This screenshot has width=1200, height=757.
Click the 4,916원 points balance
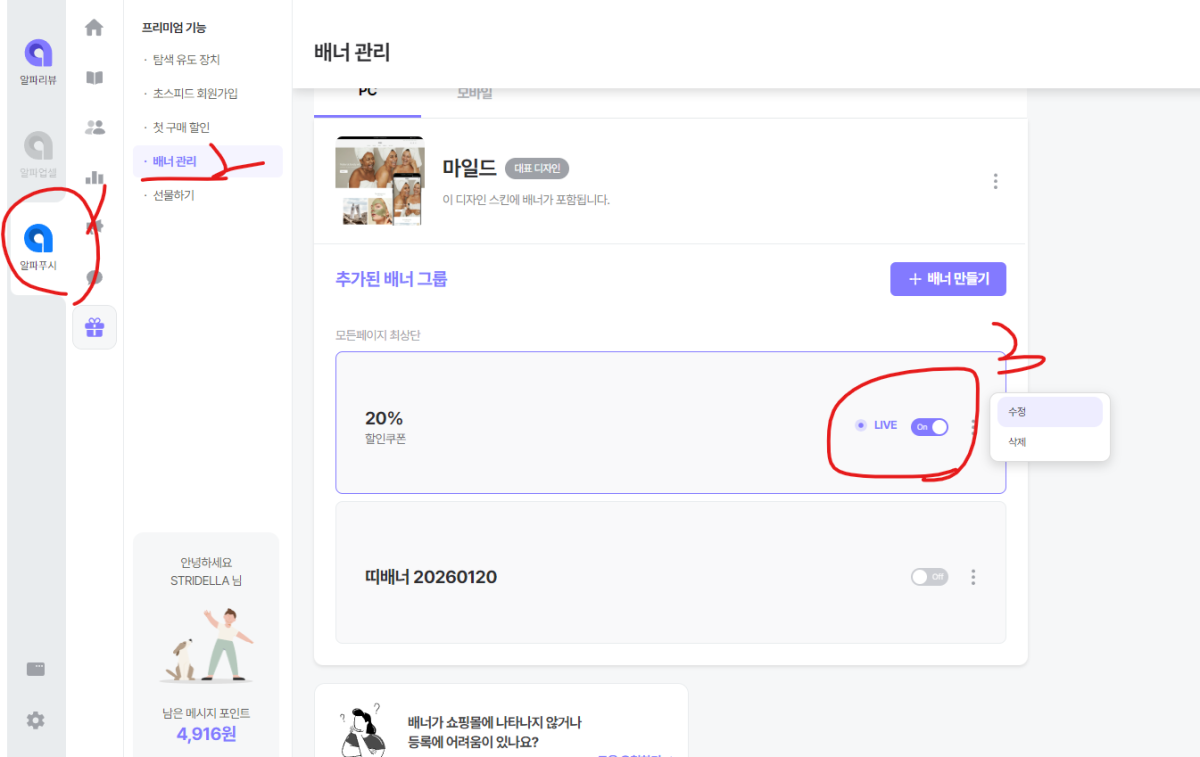[x=206, y=735]
